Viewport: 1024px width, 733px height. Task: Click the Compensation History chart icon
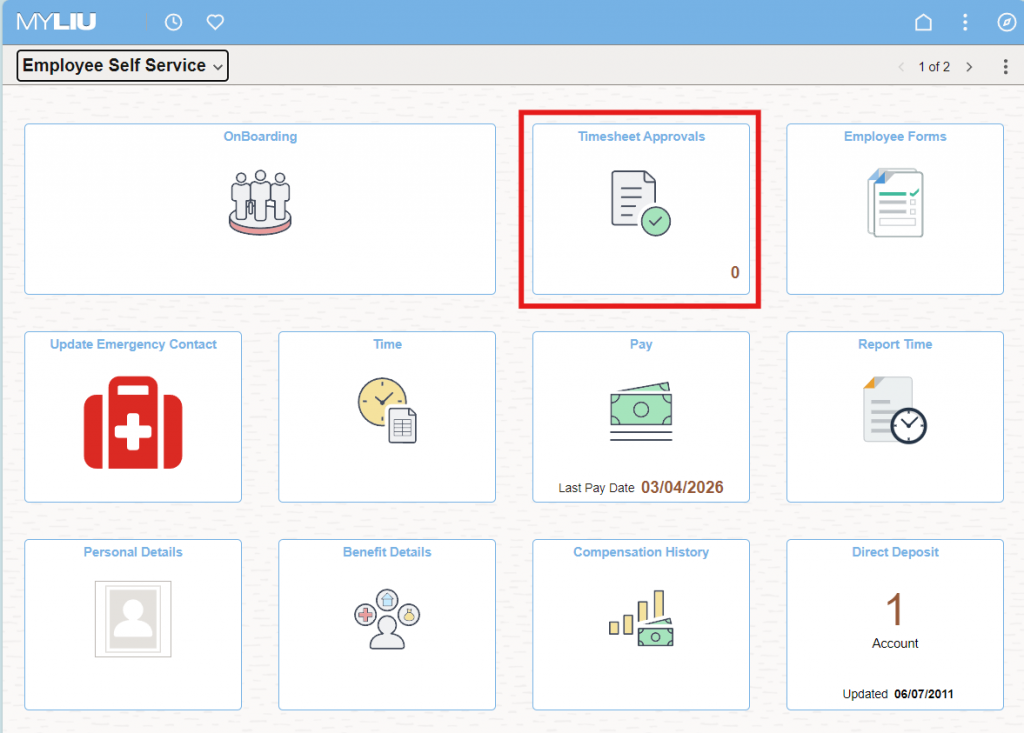(641, 619)
